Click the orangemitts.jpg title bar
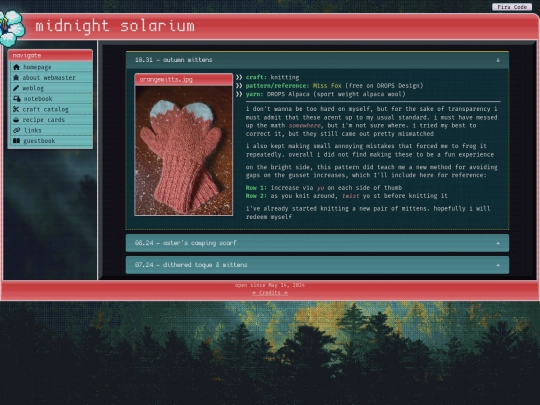The width and height of the screenshot is (540, 405). [184, 79]
